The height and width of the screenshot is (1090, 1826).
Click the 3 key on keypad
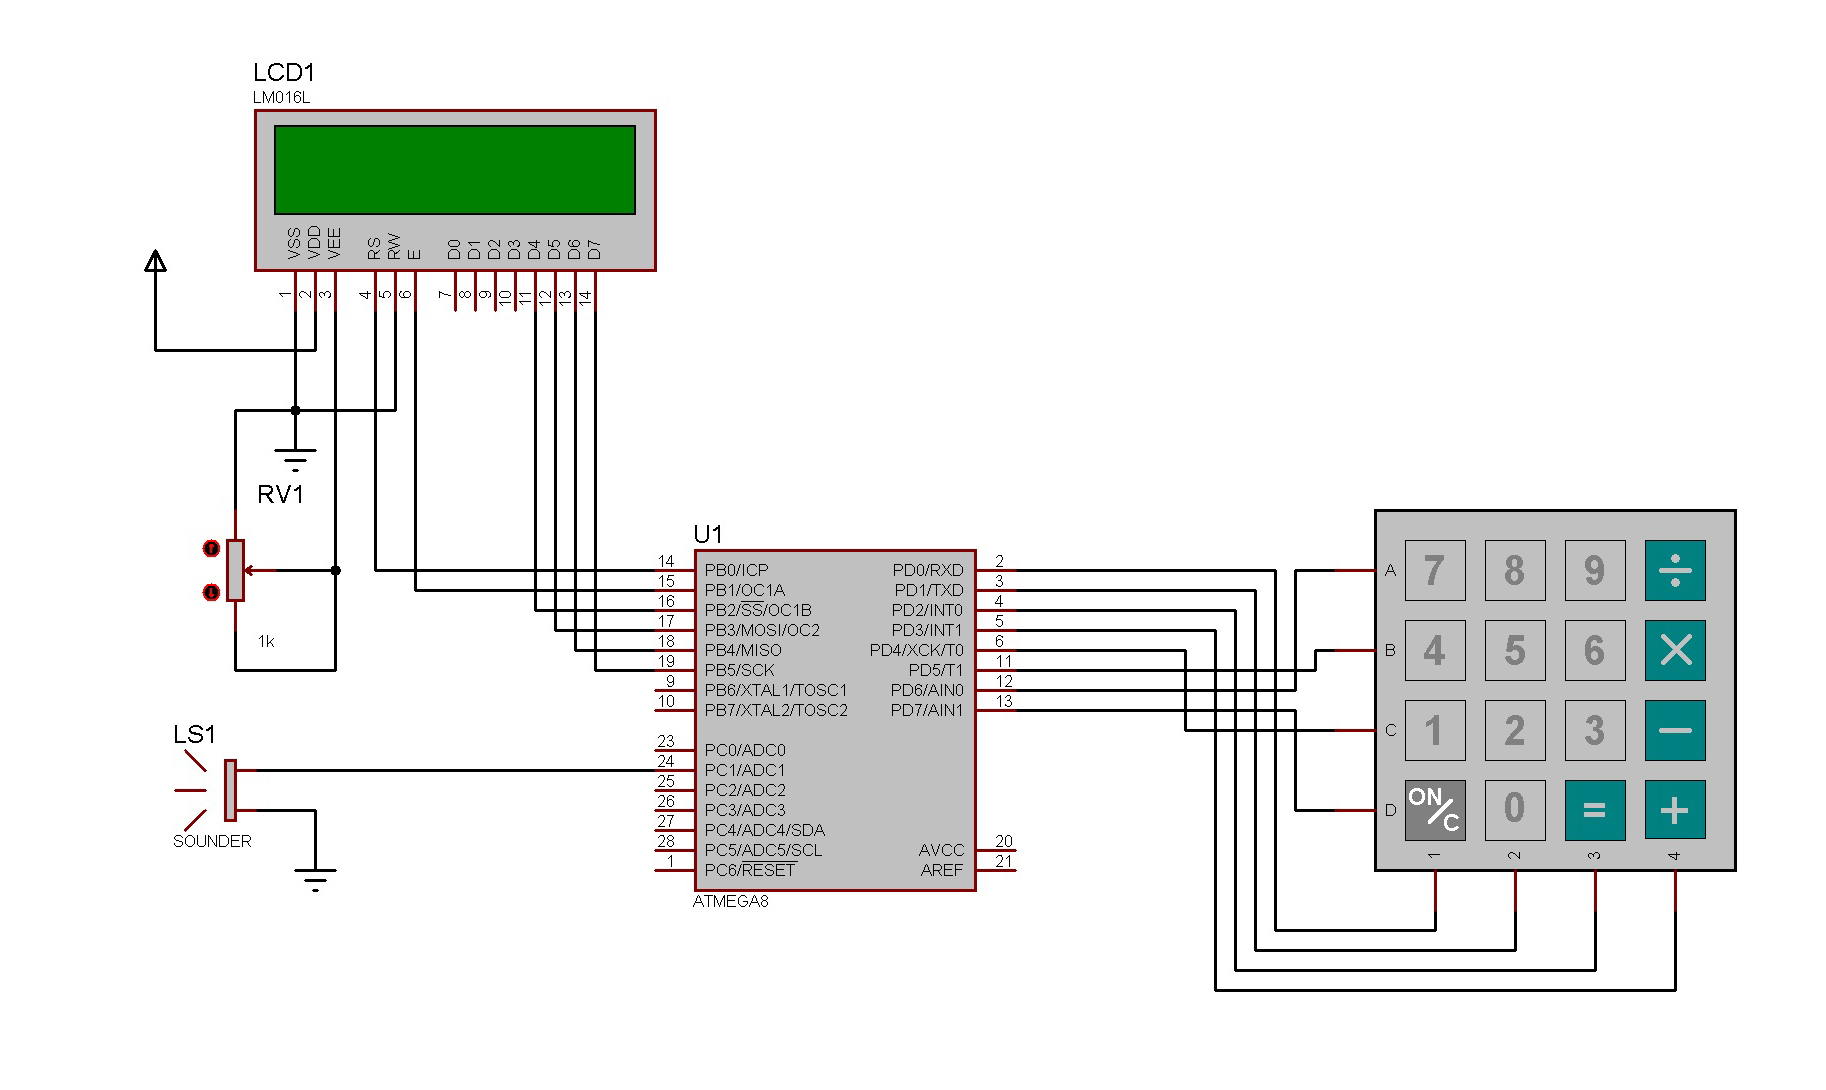coord(1595,730)
